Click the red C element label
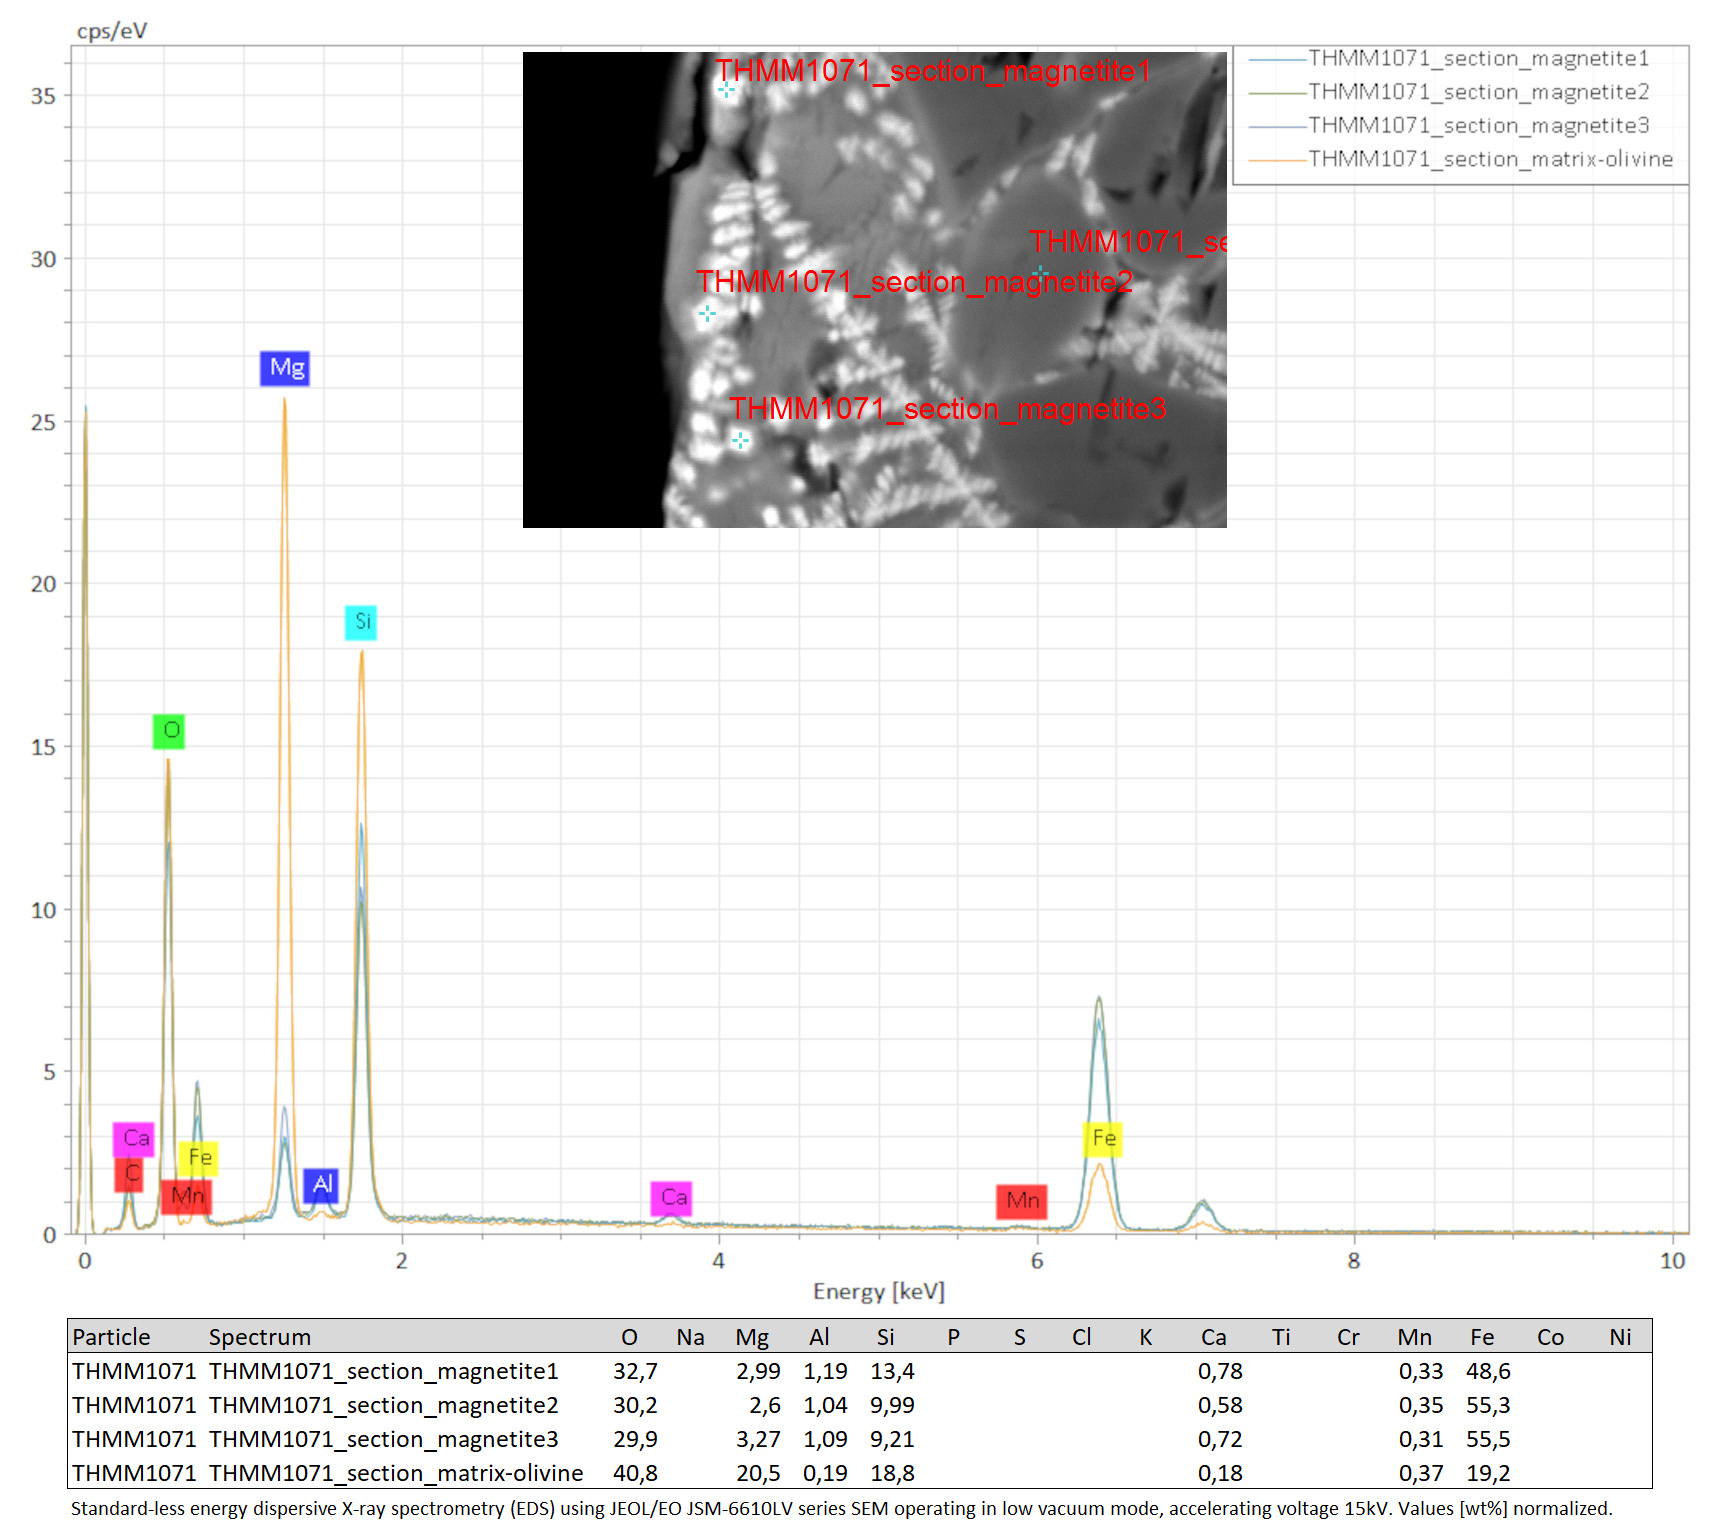This screenshot has height=1528, width=1714. pyautogui.click(x=129, y=1174)
